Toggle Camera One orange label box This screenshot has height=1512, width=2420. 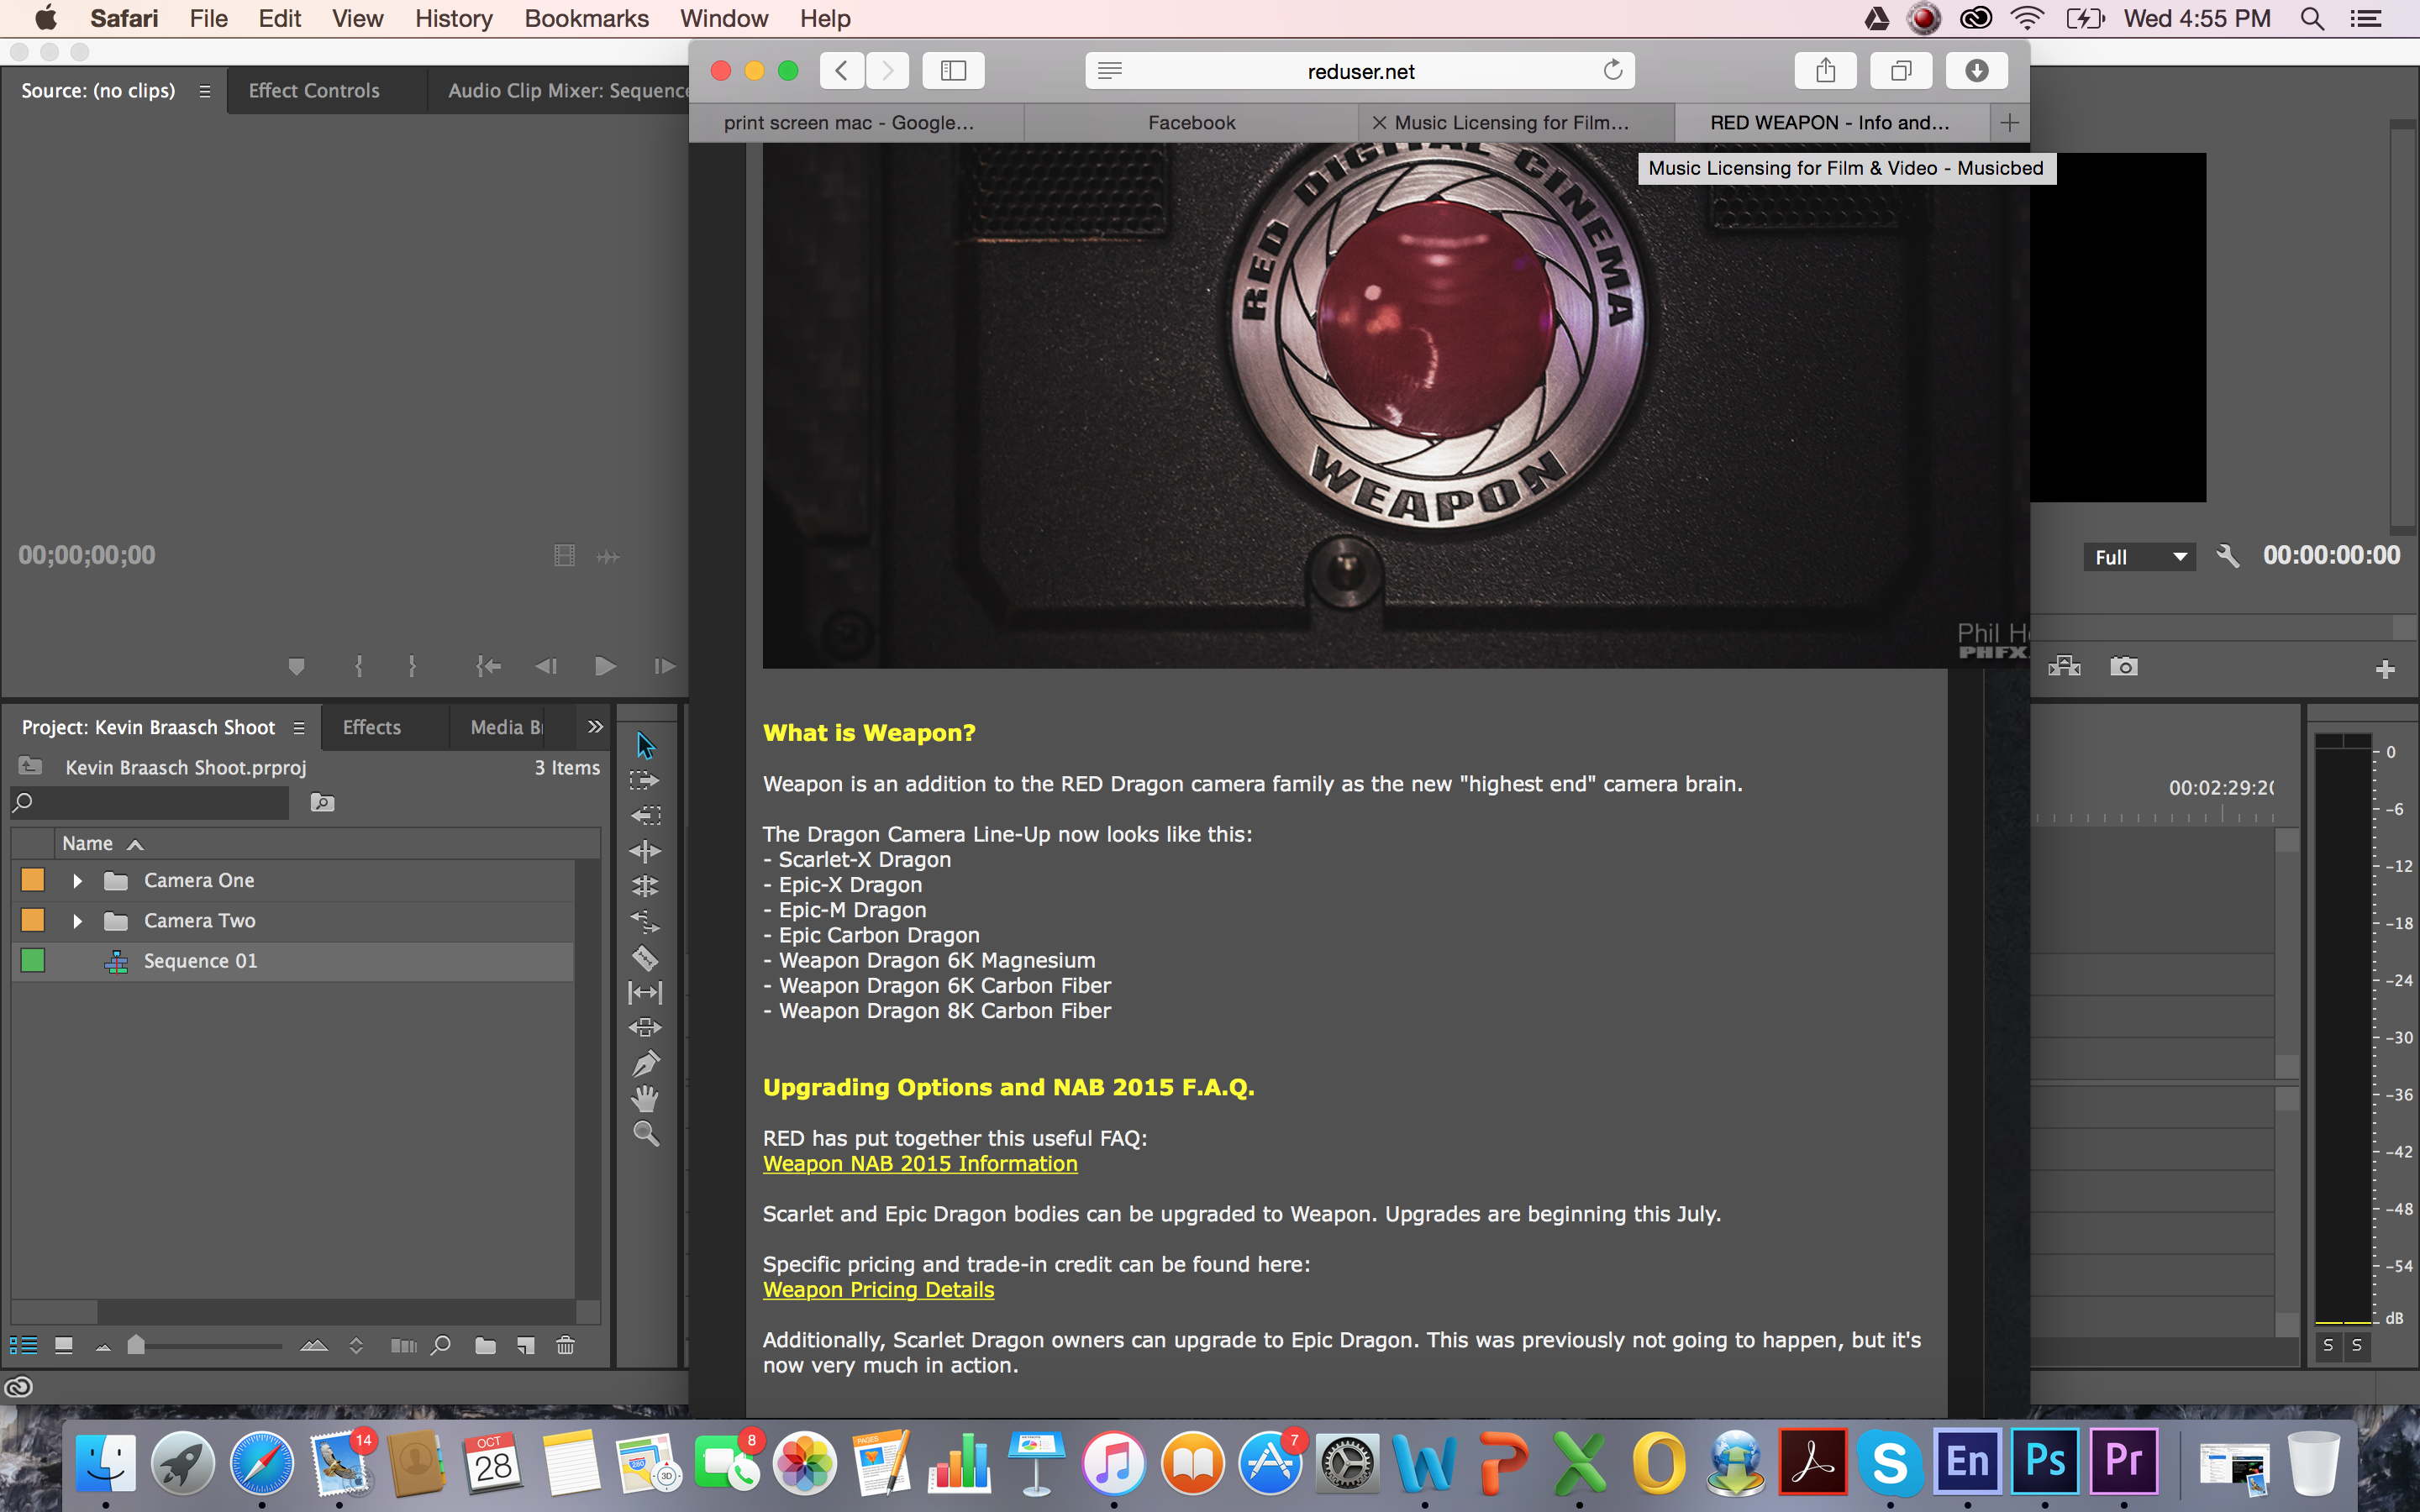[33, 880]
